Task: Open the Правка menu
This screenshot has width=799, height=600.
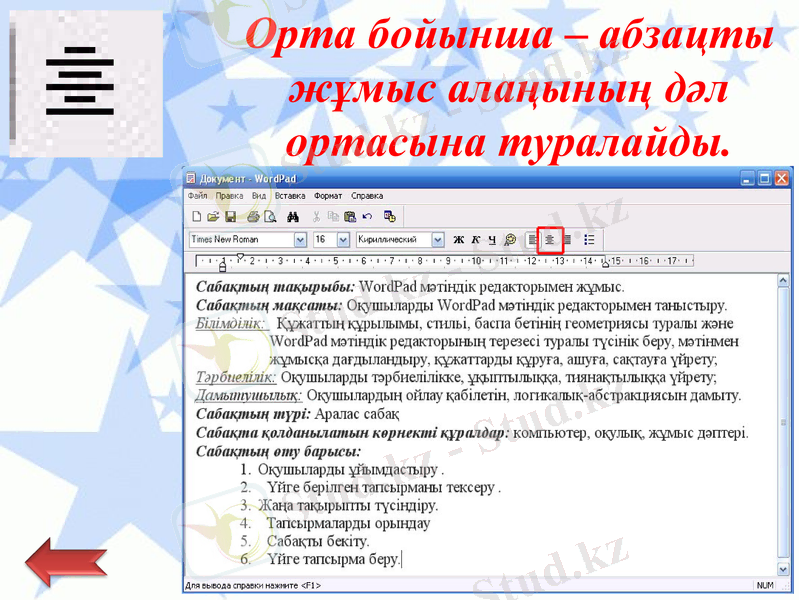Action: pos(229,196)
